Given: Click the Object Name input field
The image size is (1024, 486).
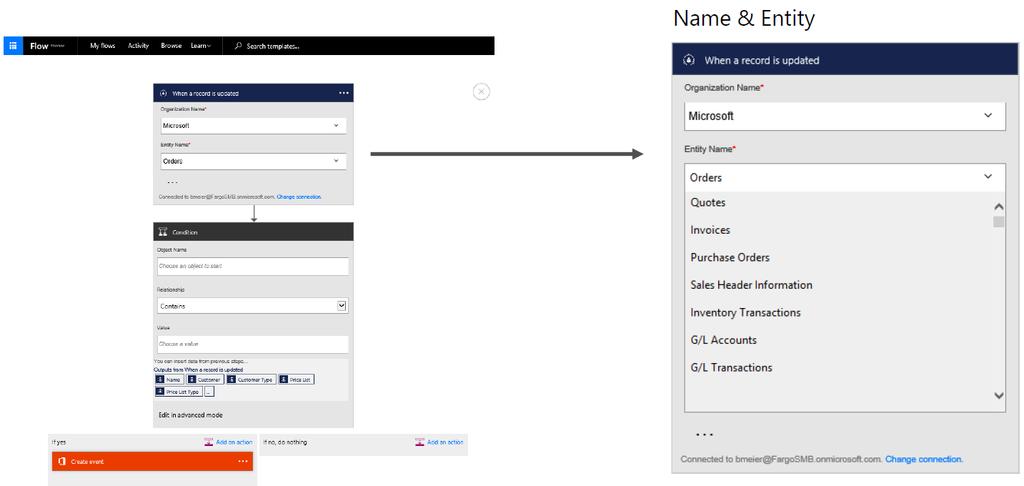Looking at the screenshot, I should [x=253, y=267].
